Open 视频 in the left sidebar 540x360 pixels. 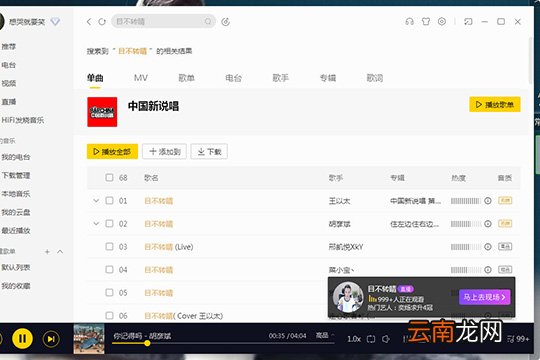pyautogui.click(x=9, y=83)
